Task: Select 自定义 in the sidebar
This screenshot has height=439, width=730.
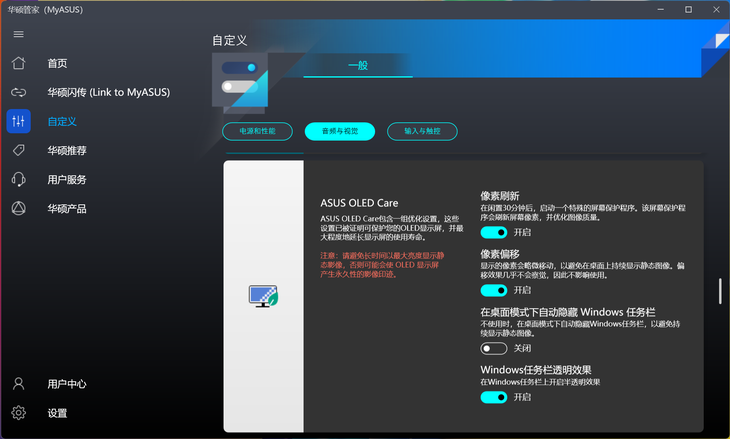Action: pyautogui.click(x=62, y=122)
